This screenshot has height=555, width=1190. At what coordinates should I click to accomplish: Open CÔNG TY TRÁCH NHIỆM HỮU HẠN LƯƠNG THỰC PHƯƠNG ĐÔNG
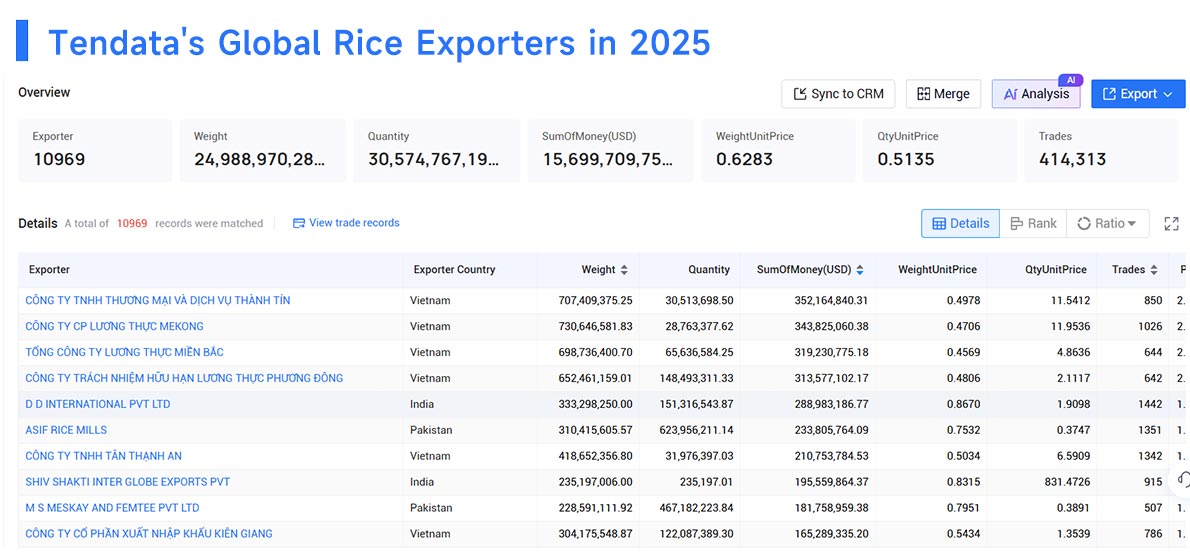pyautogui.click(x=184, y=378)
